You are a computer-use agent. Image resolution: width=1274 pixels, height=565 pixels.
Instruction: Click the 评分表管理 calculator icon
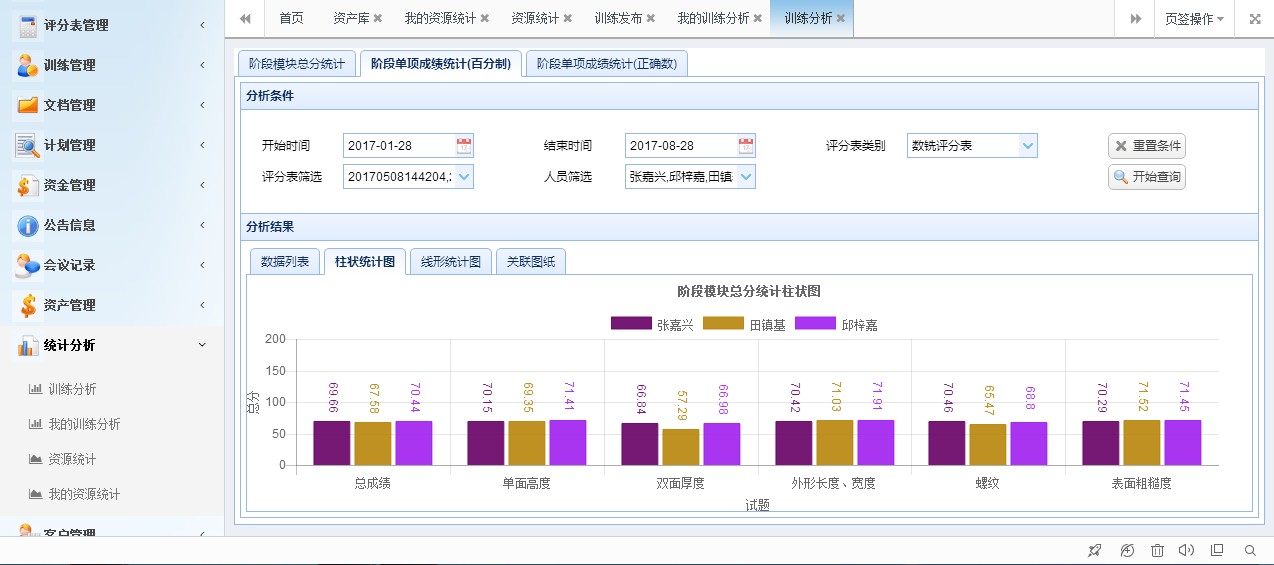pyautogui.click(x=27, y=25)
